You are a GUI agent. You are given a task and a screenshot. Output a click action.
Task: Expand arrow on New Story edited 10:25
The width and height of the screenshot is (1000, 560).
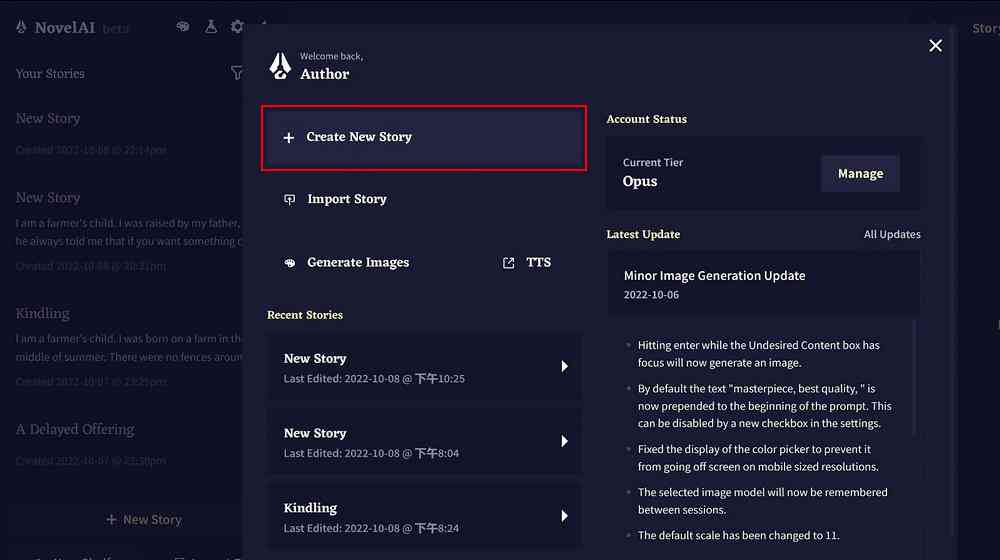(564, 366)
